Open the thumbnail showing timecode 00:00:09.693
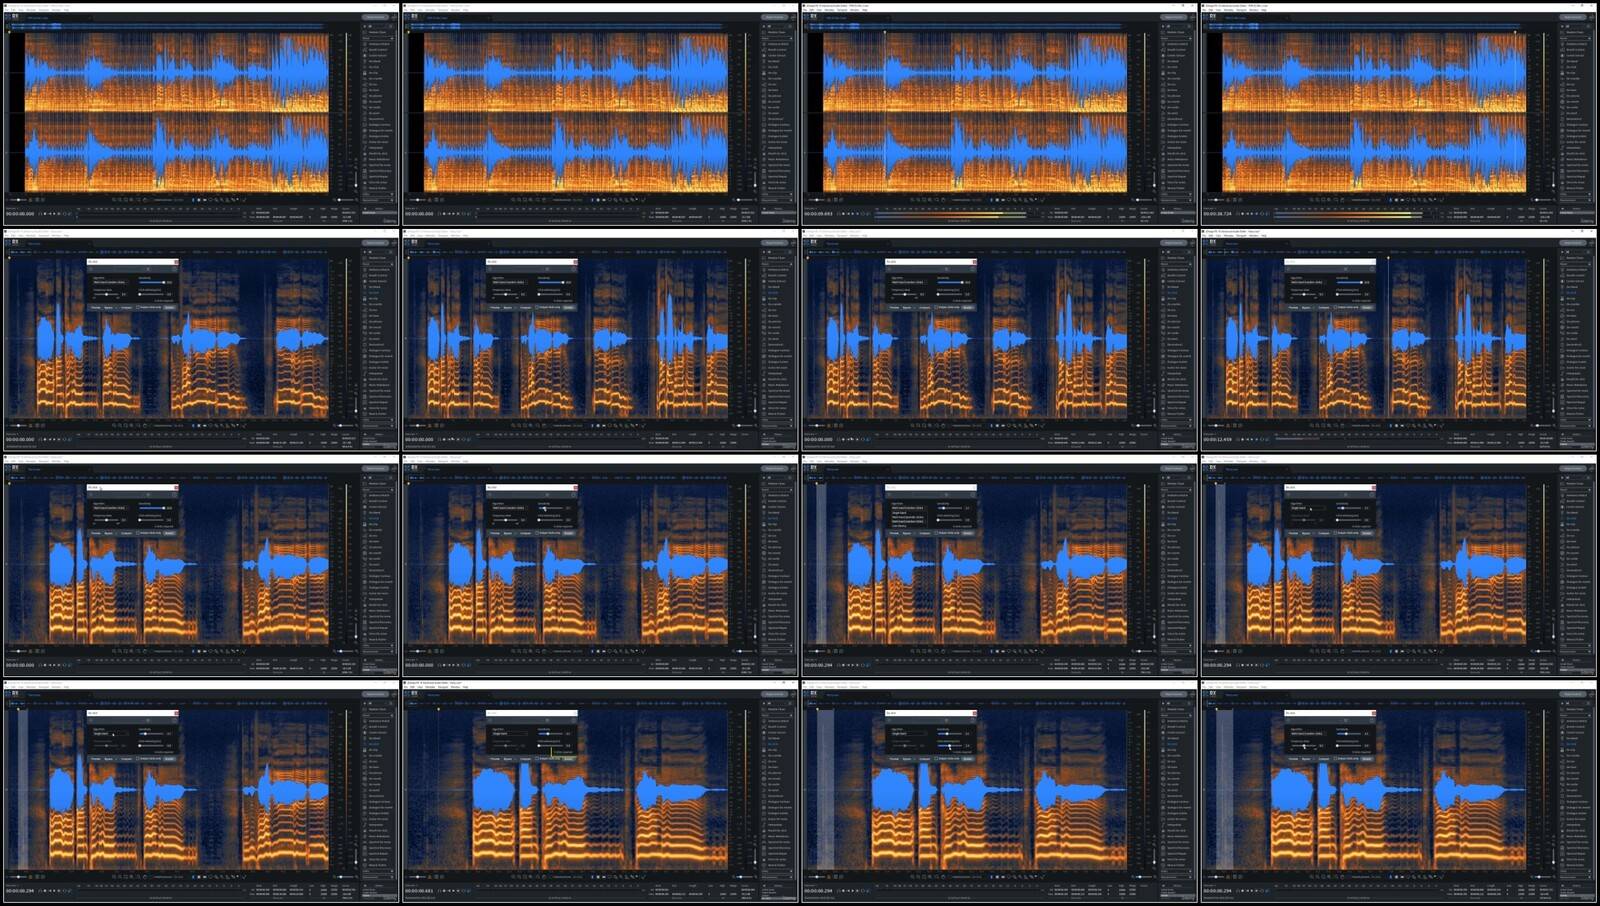This screenshot has width=1600, height=906. [999, 114]
